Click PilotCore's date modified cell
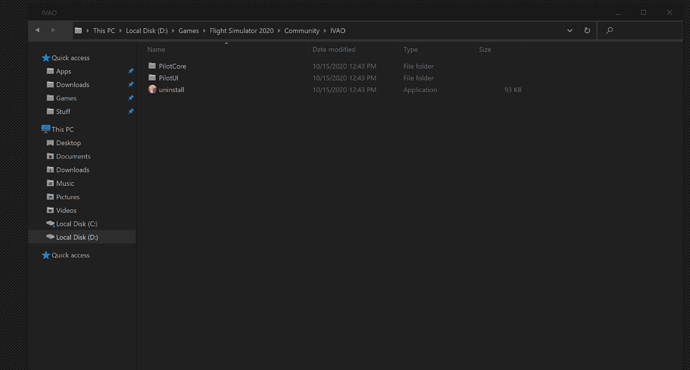This screenshot has height=370, width=690. (345, 66)
